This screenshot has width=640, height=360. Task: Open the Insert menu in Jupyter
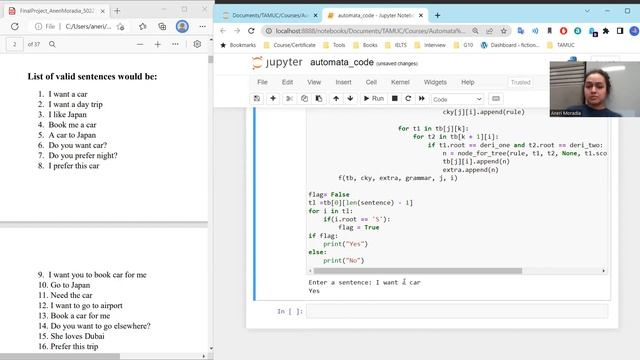tap(343, 82)
